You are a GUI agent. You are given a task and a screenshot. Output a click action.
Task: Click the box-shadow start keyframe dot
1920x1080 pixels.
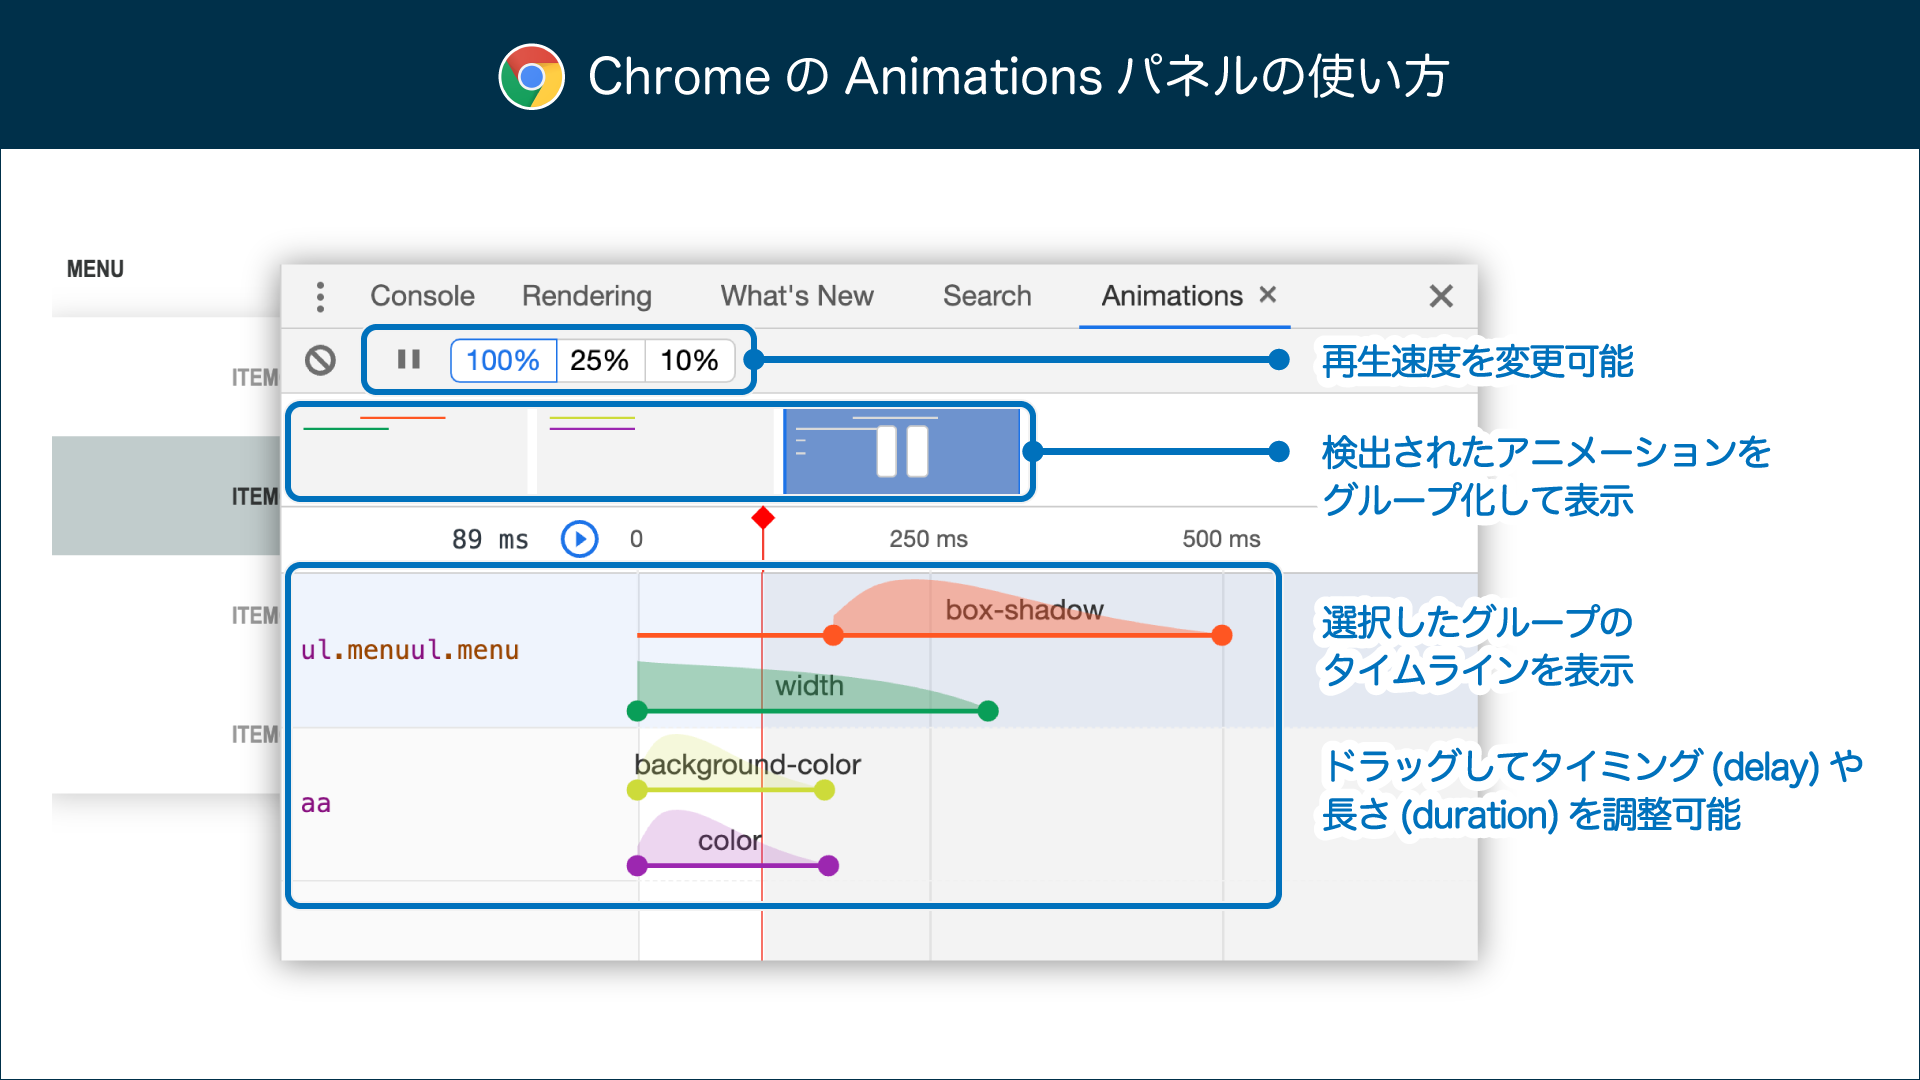[x=834, y=635]
